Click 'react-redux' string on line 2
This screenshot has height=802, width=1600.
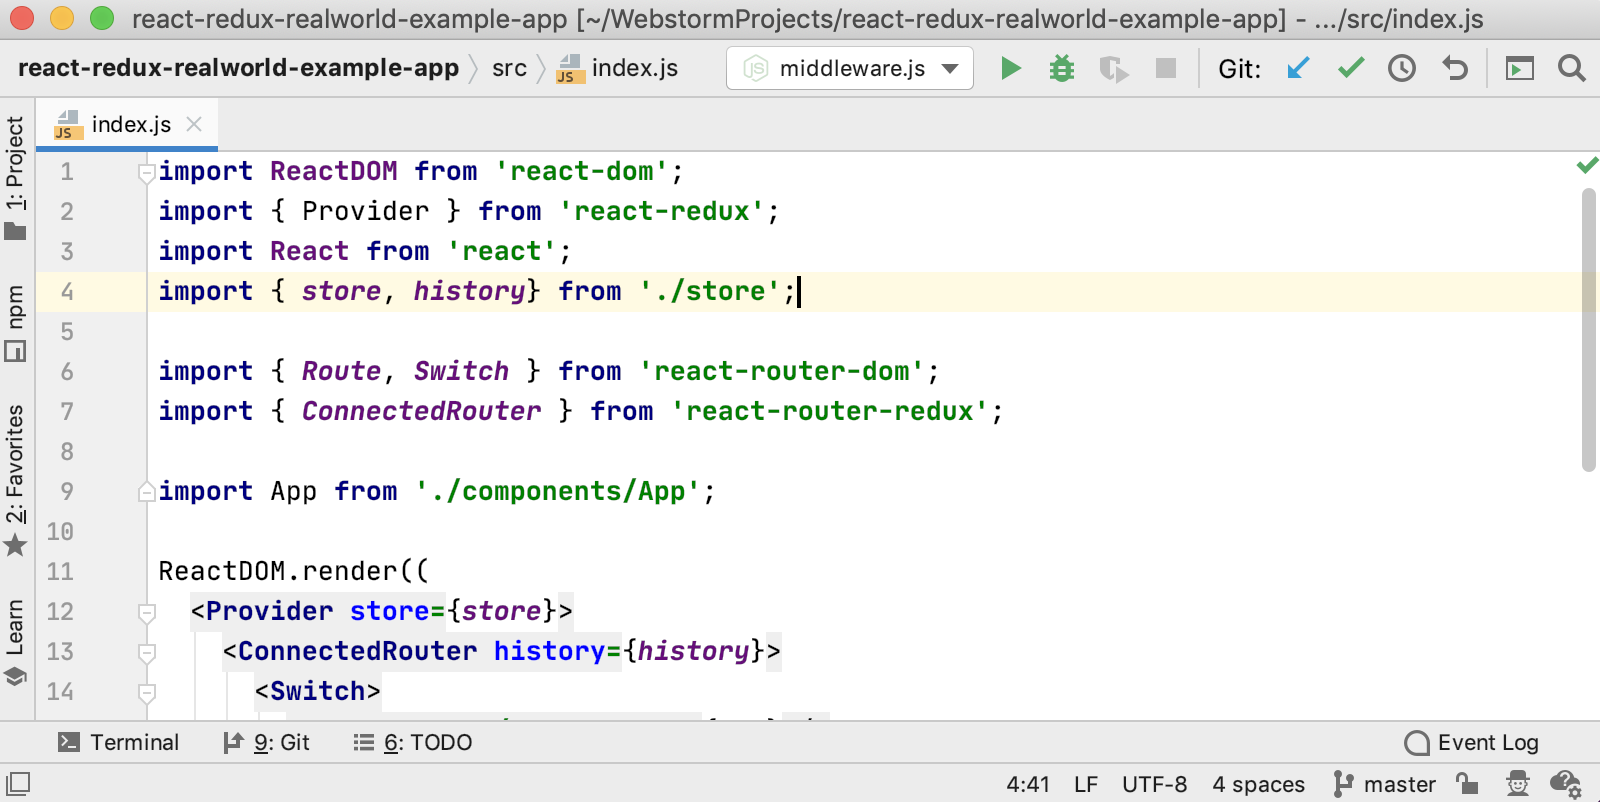point(662,211)
